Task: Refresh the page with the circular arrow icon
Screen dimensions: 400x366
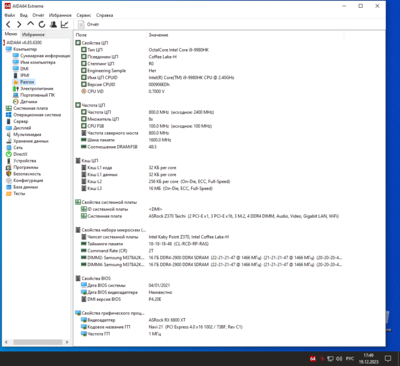Action: 42,24
